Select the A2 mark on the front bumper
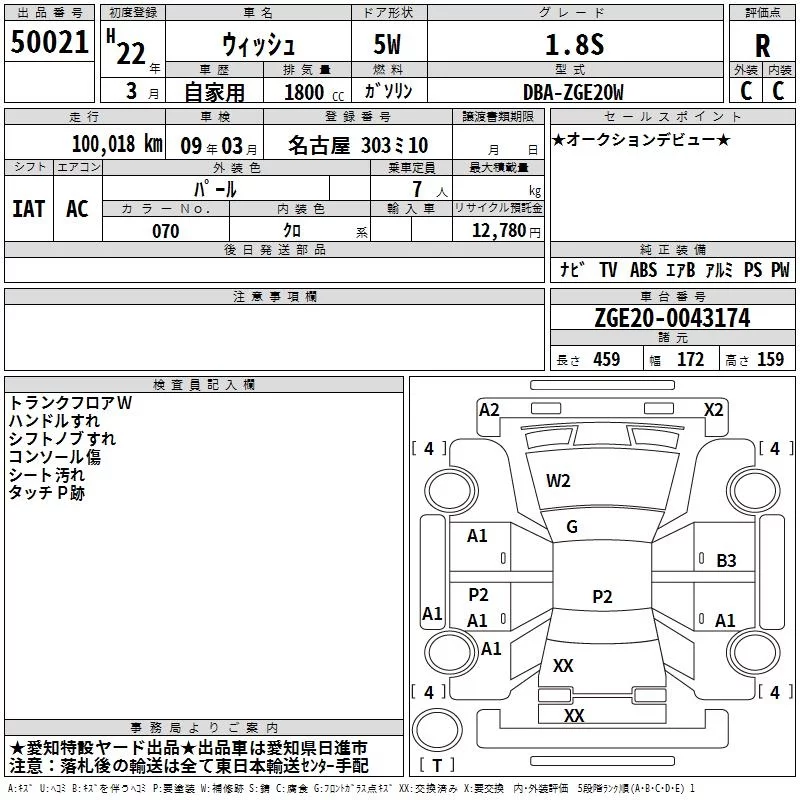 489,410
